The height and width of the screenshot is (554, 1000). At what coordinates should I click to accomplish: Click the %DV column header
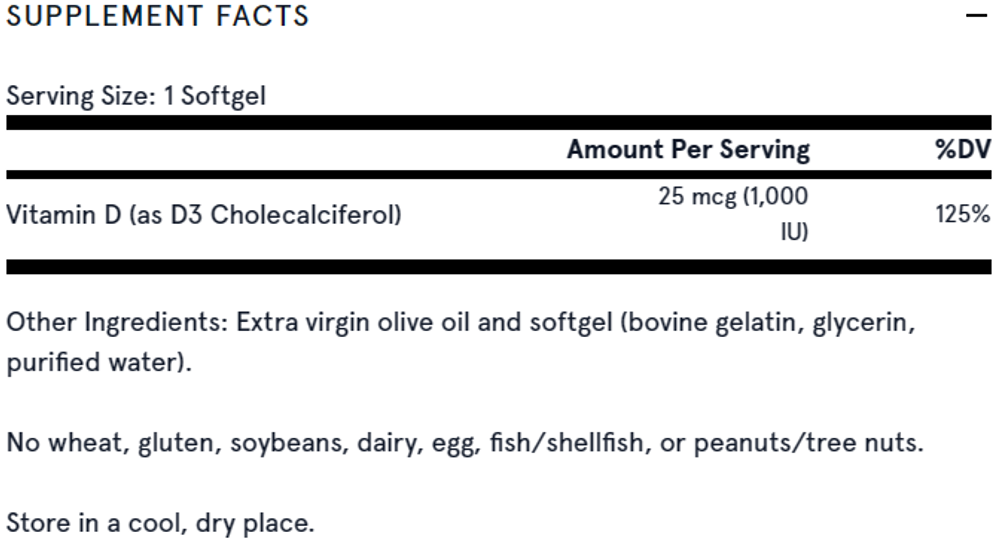click(963, 150)
